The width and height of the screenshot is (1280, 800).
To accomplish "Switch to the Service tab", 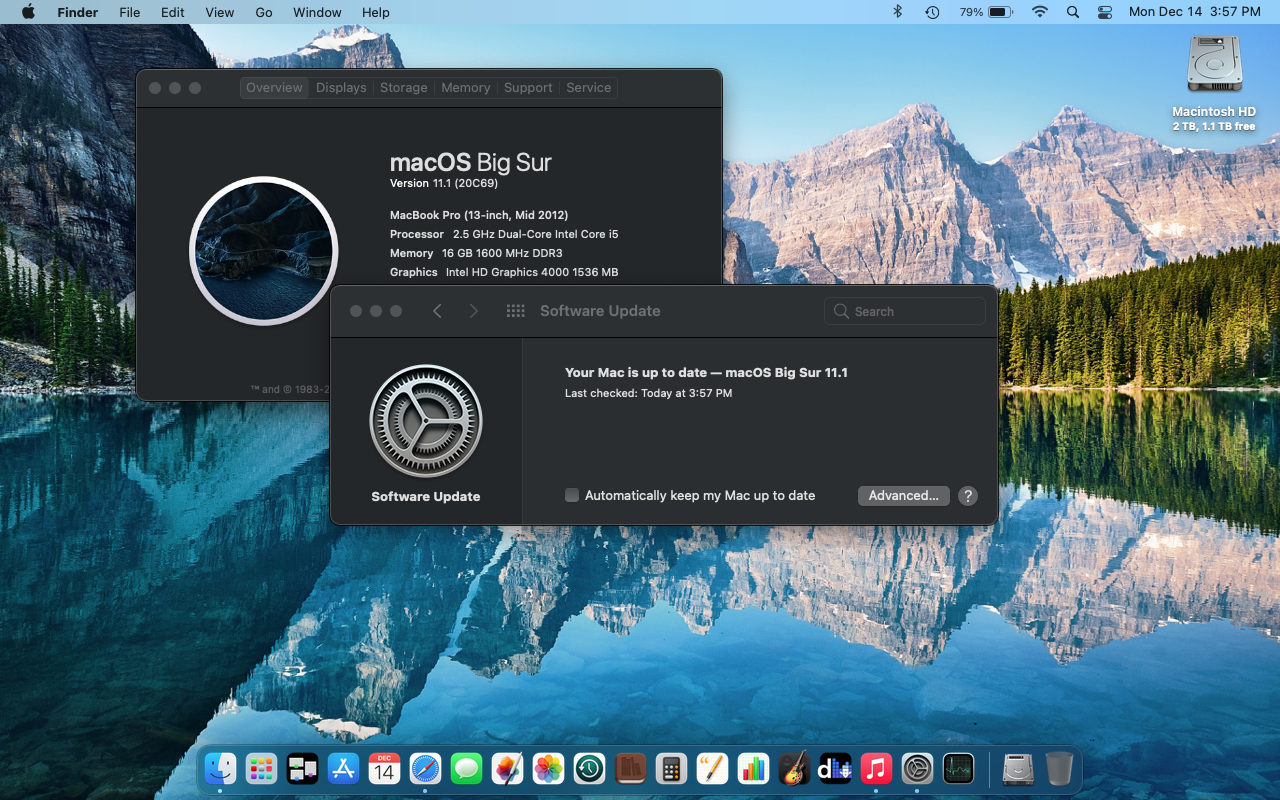I will click(589, 88).
